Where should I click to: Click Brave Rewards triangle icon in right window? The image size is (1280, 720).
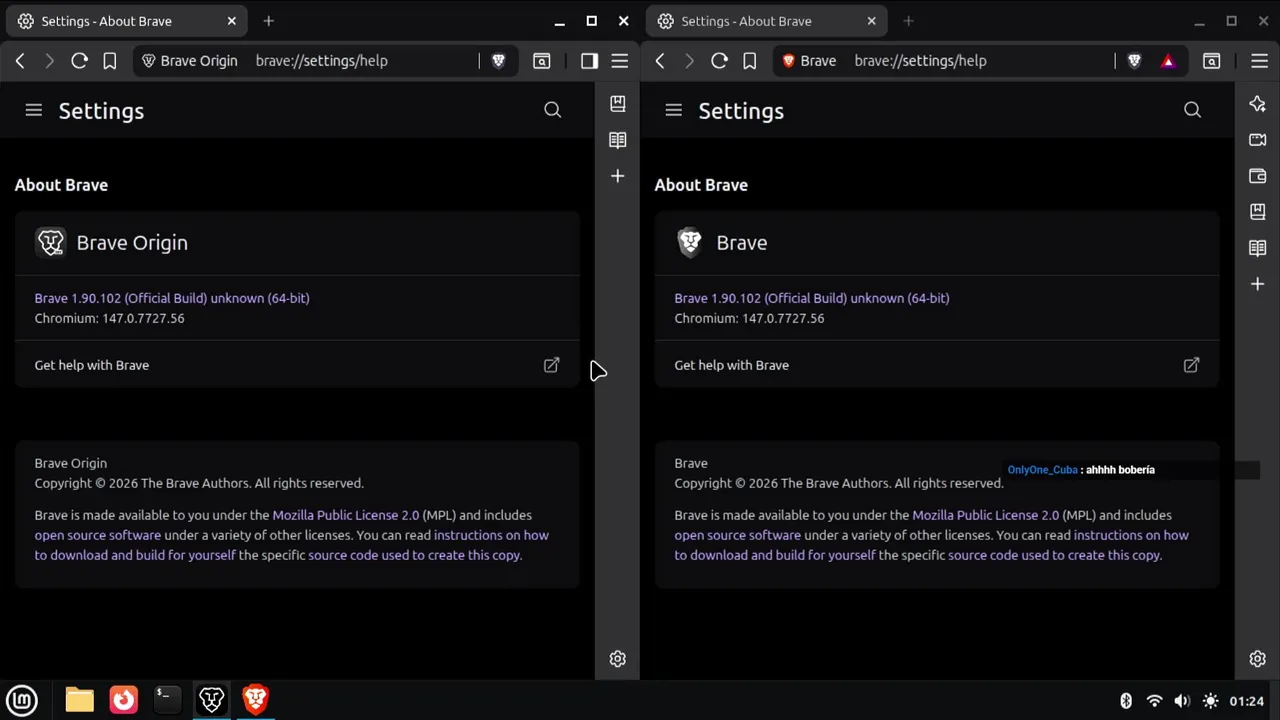click(1167, 61)
